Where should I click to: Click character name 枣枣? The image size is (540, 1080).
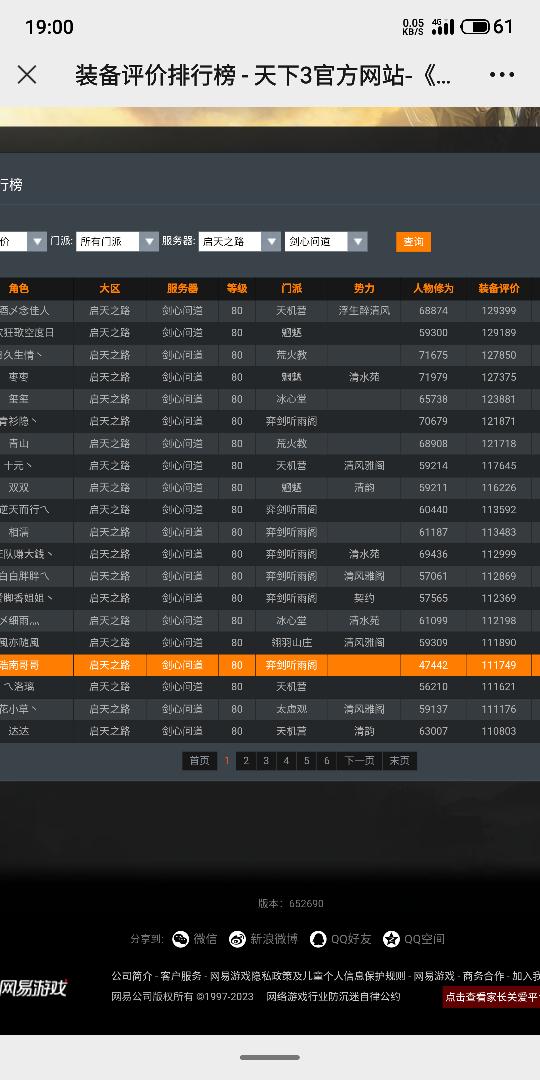[x=19, y=377]
